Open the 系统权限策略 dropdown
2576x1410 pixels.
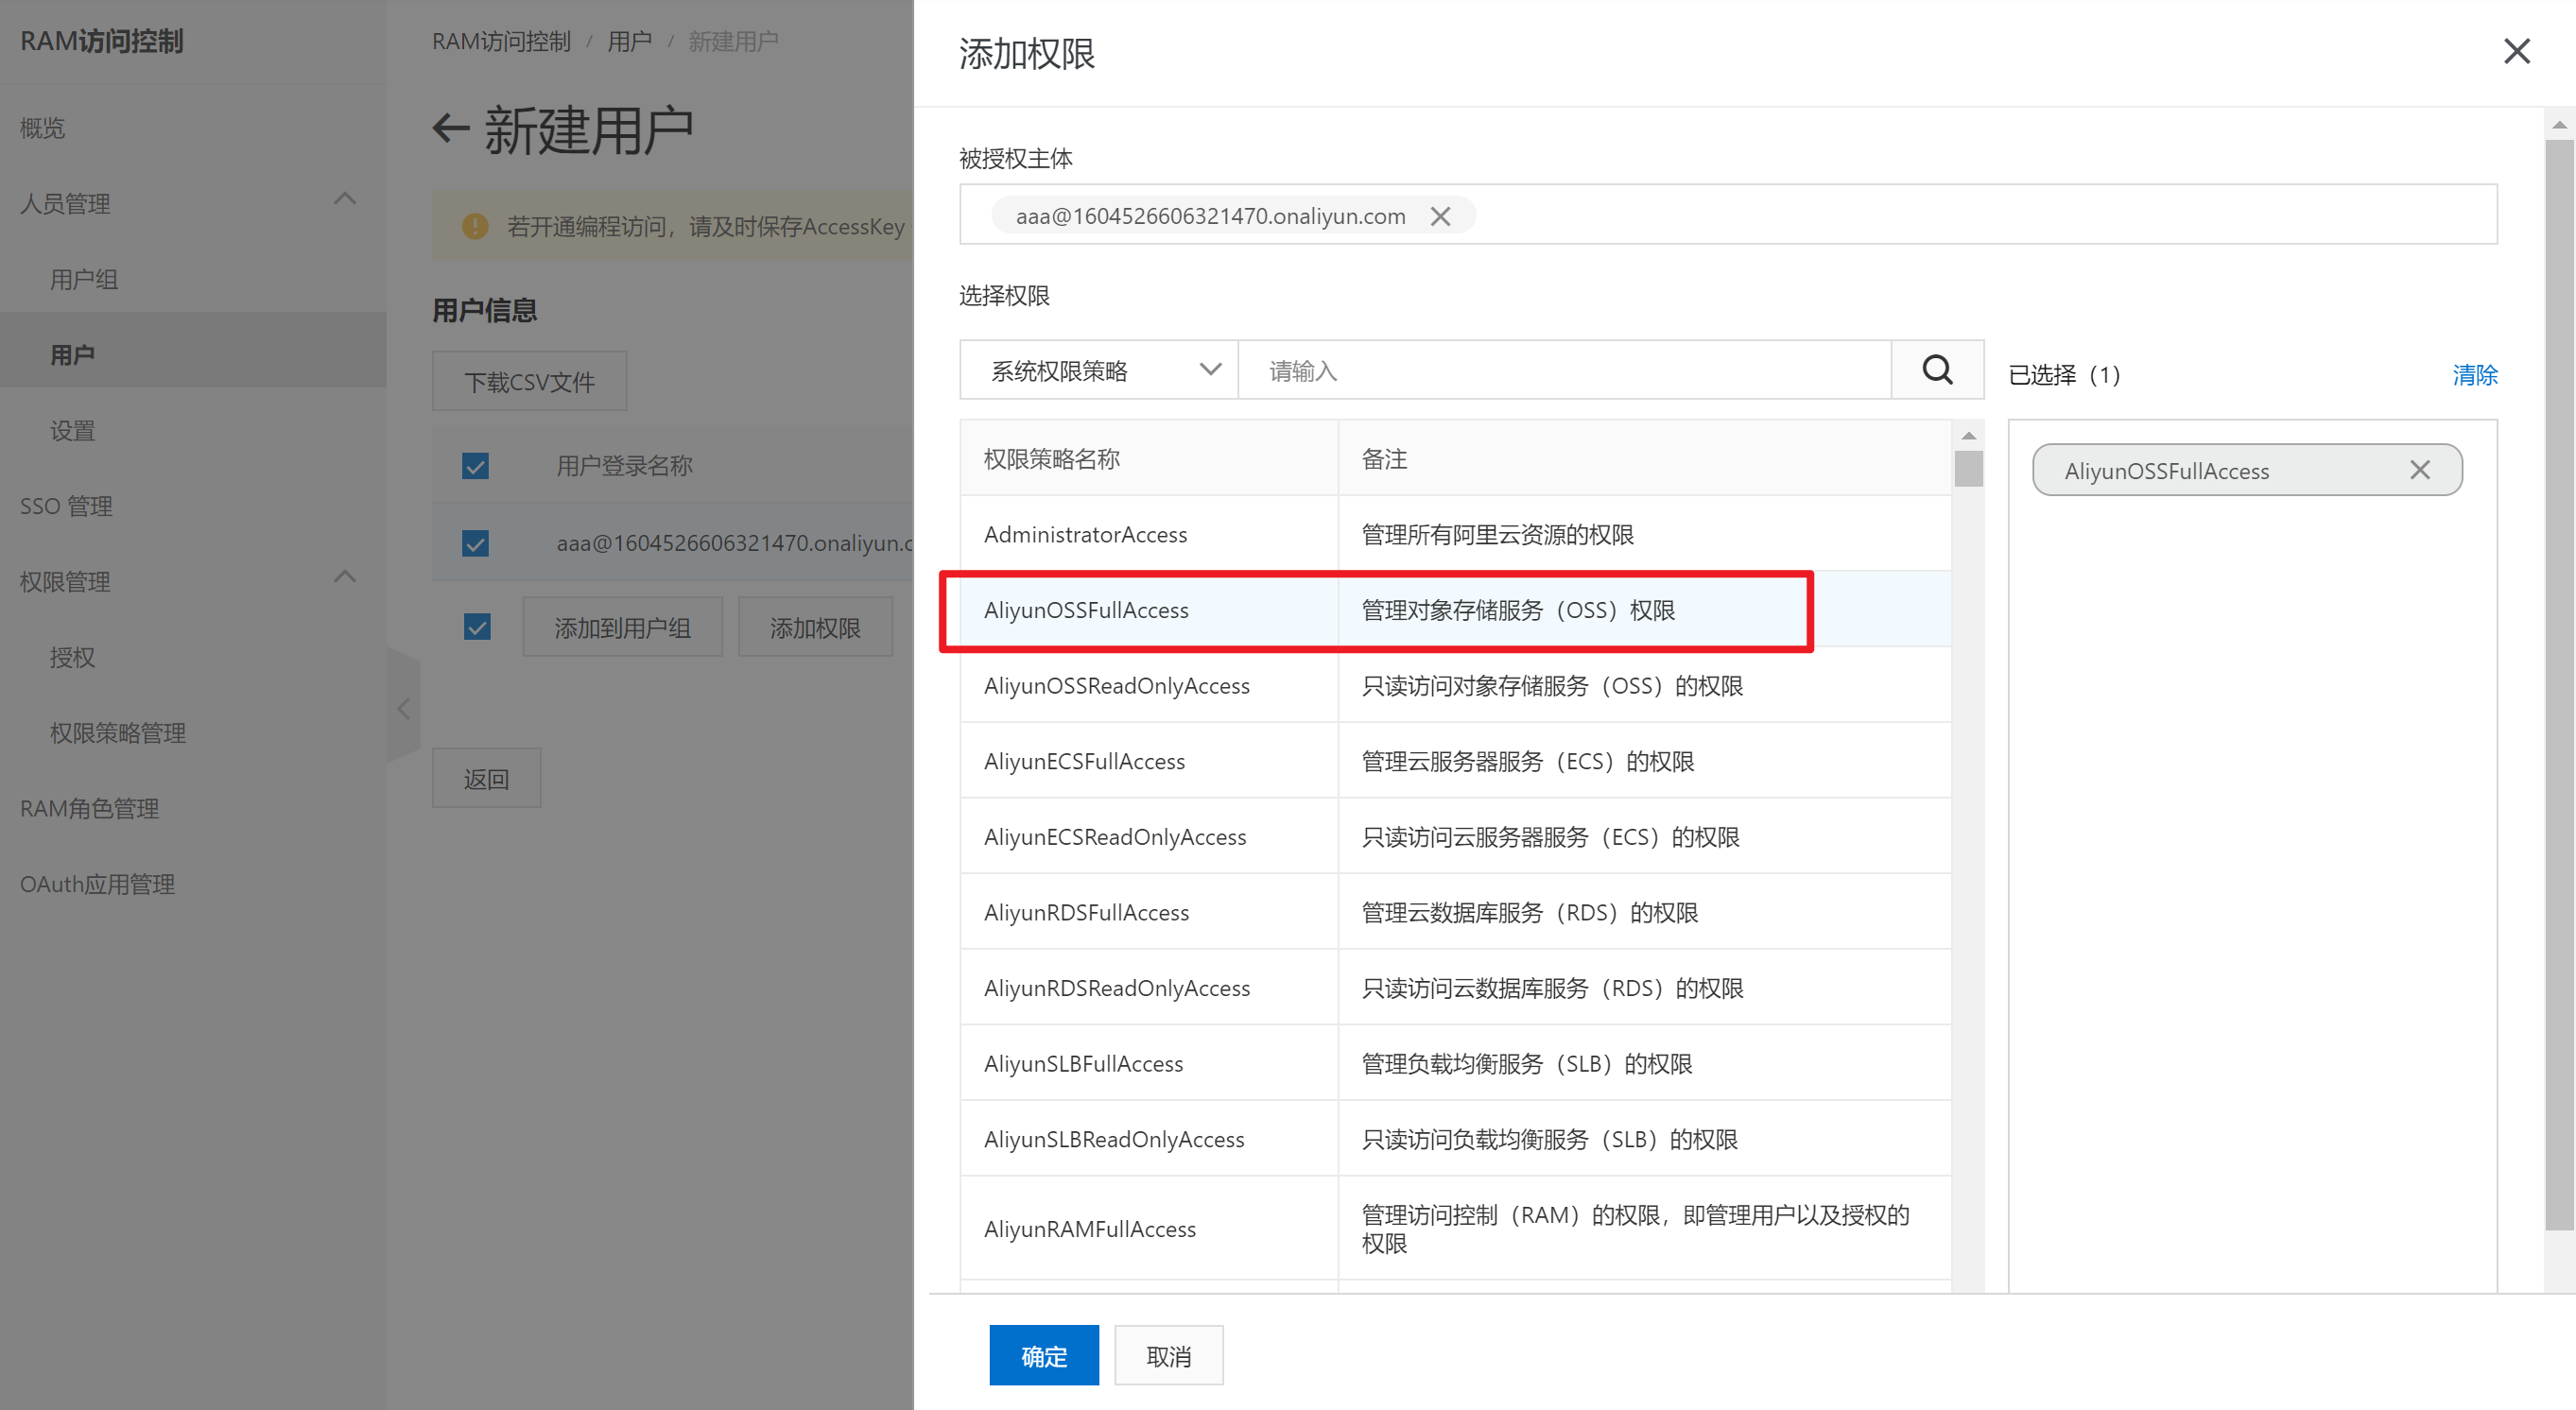[x=1098, y=370]
